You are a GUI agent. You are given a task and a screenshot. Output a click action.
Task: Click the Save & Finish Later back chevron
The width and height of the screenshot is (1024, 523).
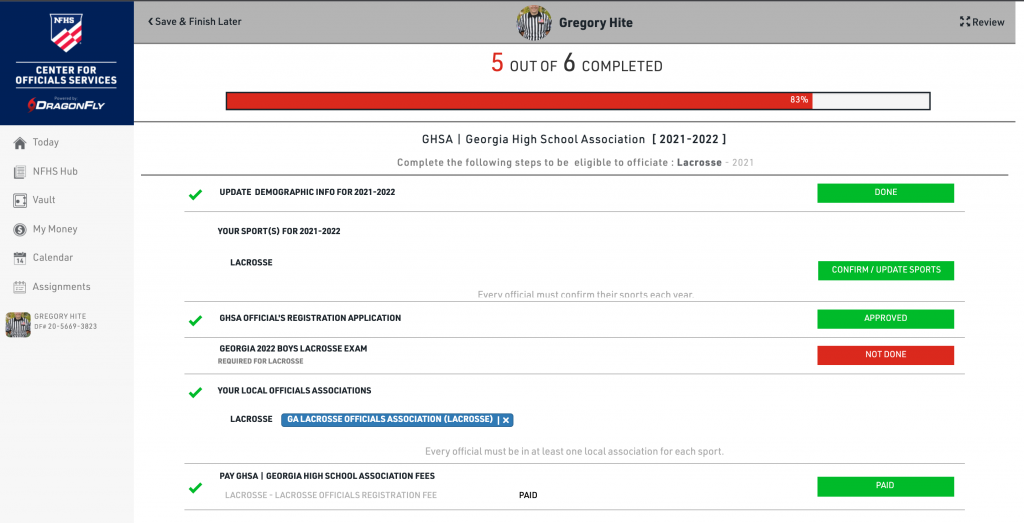151,22
